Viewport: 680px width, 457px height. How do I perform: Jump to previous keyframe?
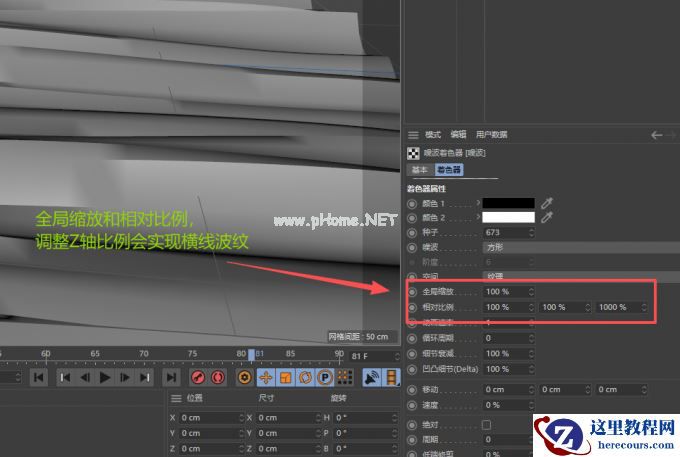(x=65, y=377)
